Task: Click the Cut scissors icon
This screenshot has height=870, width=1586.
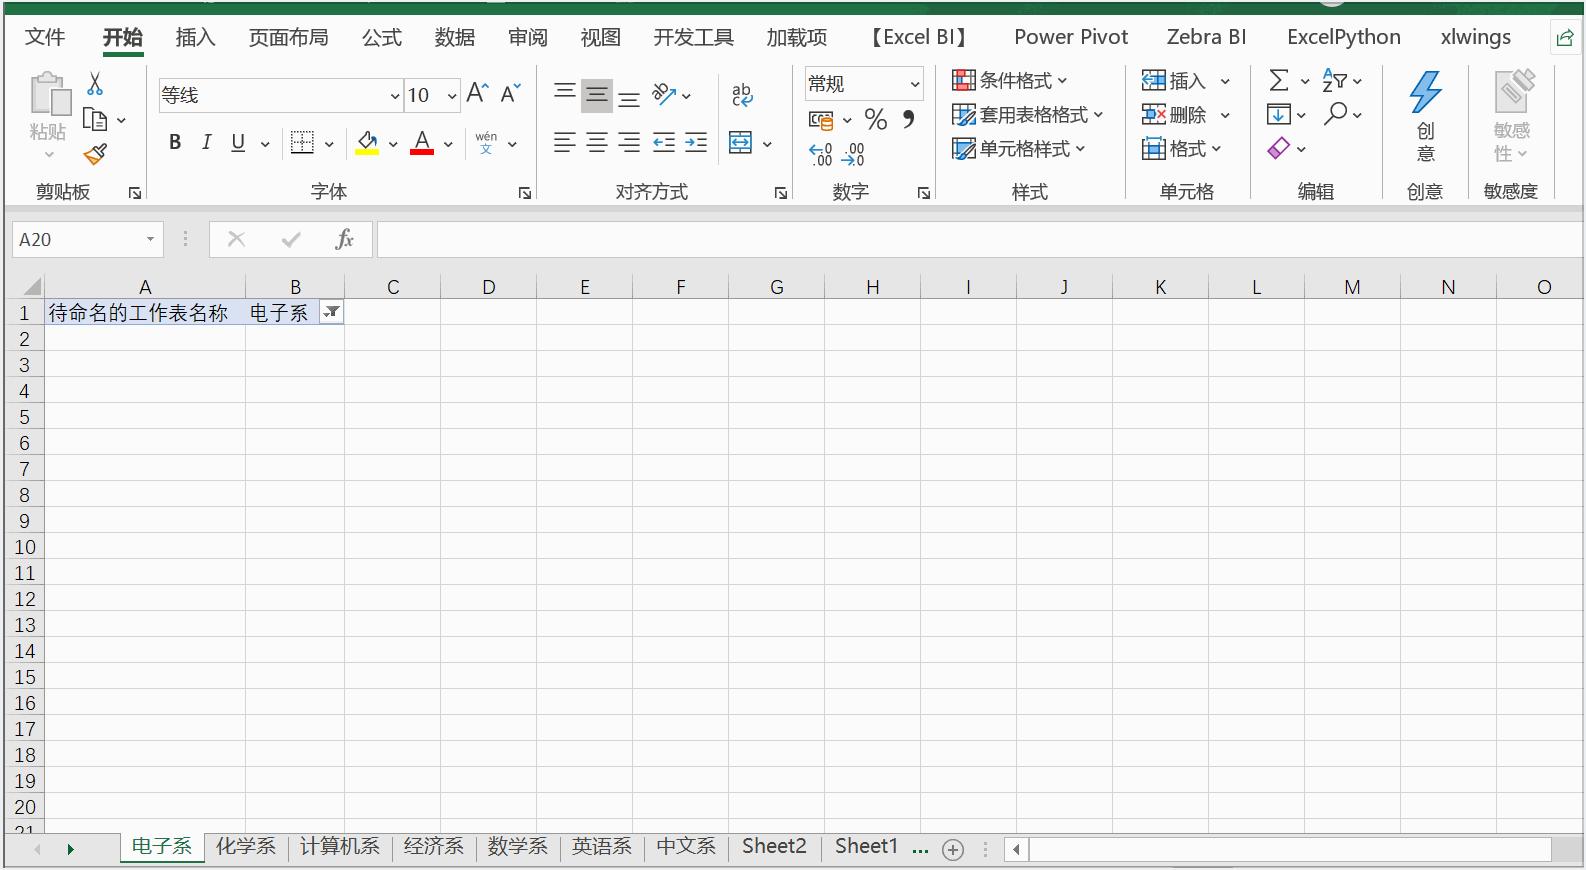Action: pos(95,83)
